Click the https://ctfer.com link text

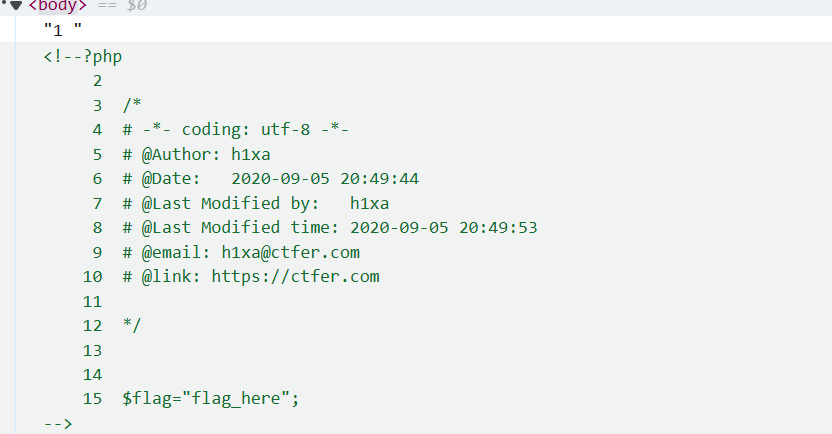(x=295, y=277)
